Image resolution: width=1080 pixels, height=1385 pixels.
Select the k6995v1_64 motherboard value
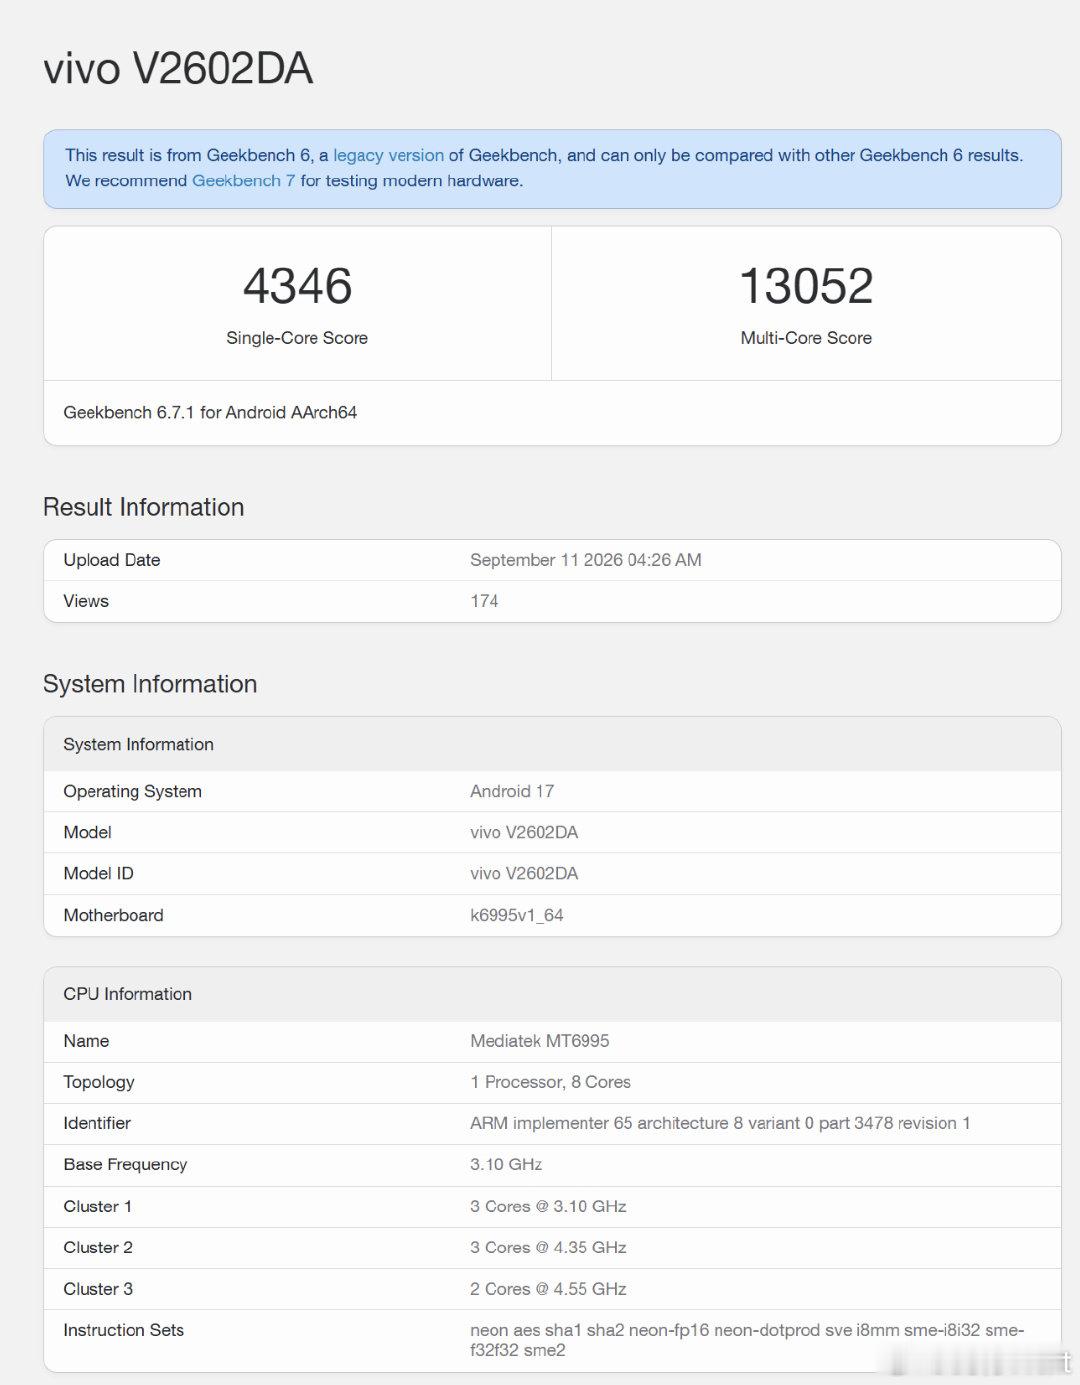pos(517,915)
